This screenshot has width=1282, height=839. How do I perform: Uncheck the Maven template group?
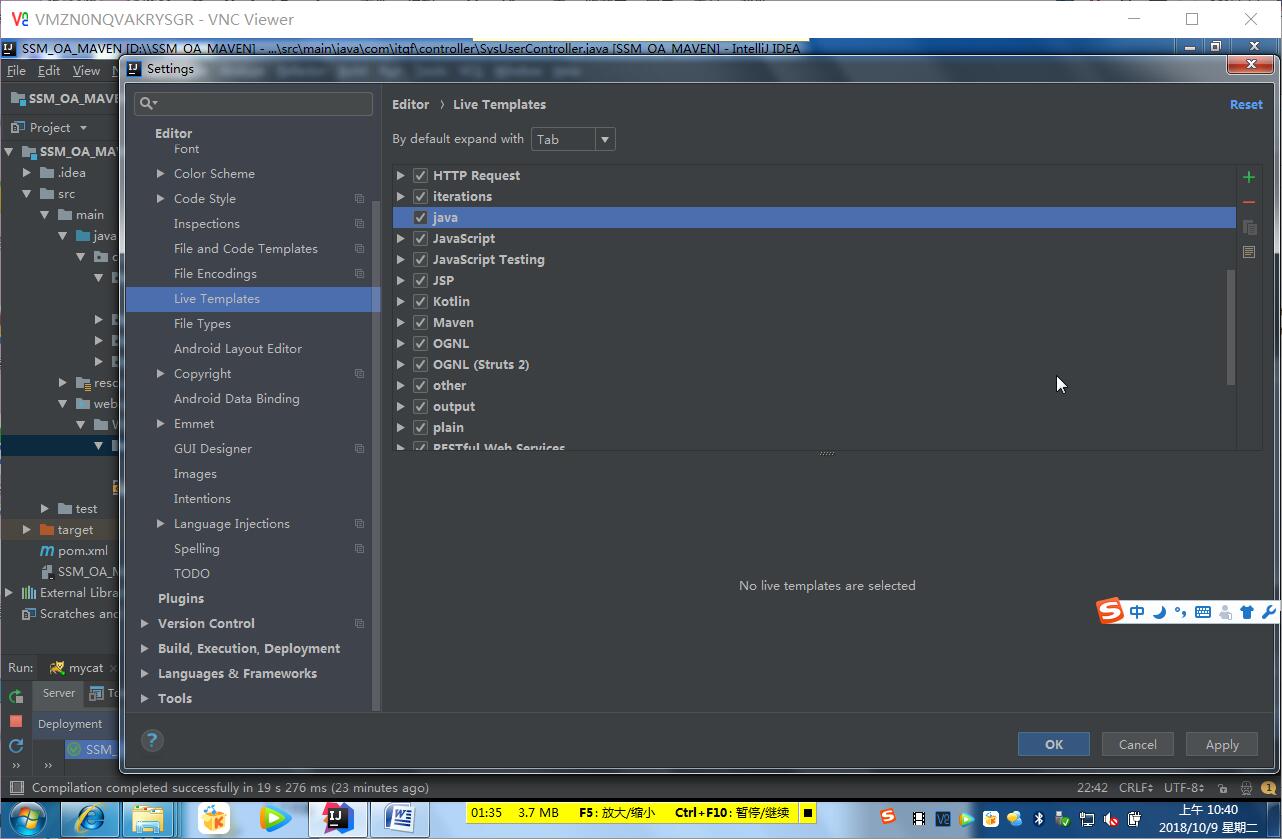420,322
